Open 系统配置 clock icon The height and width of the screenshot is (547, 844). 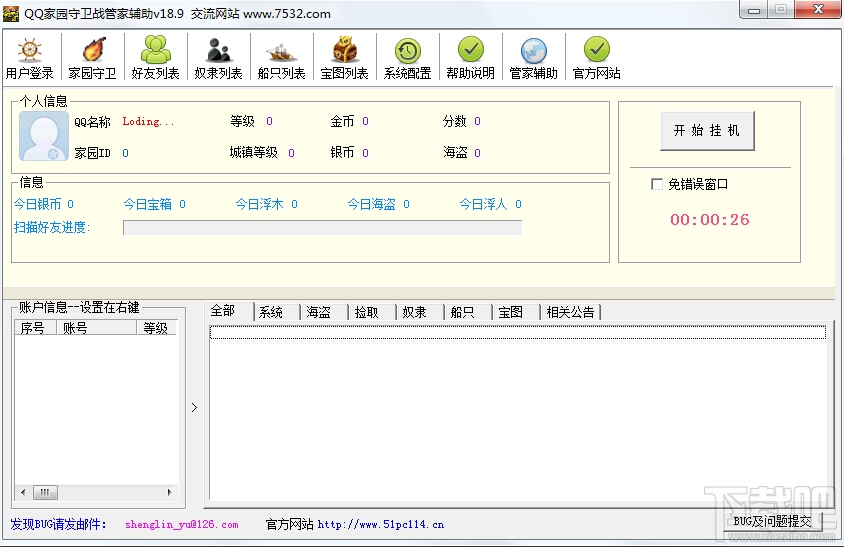[407, 51]
